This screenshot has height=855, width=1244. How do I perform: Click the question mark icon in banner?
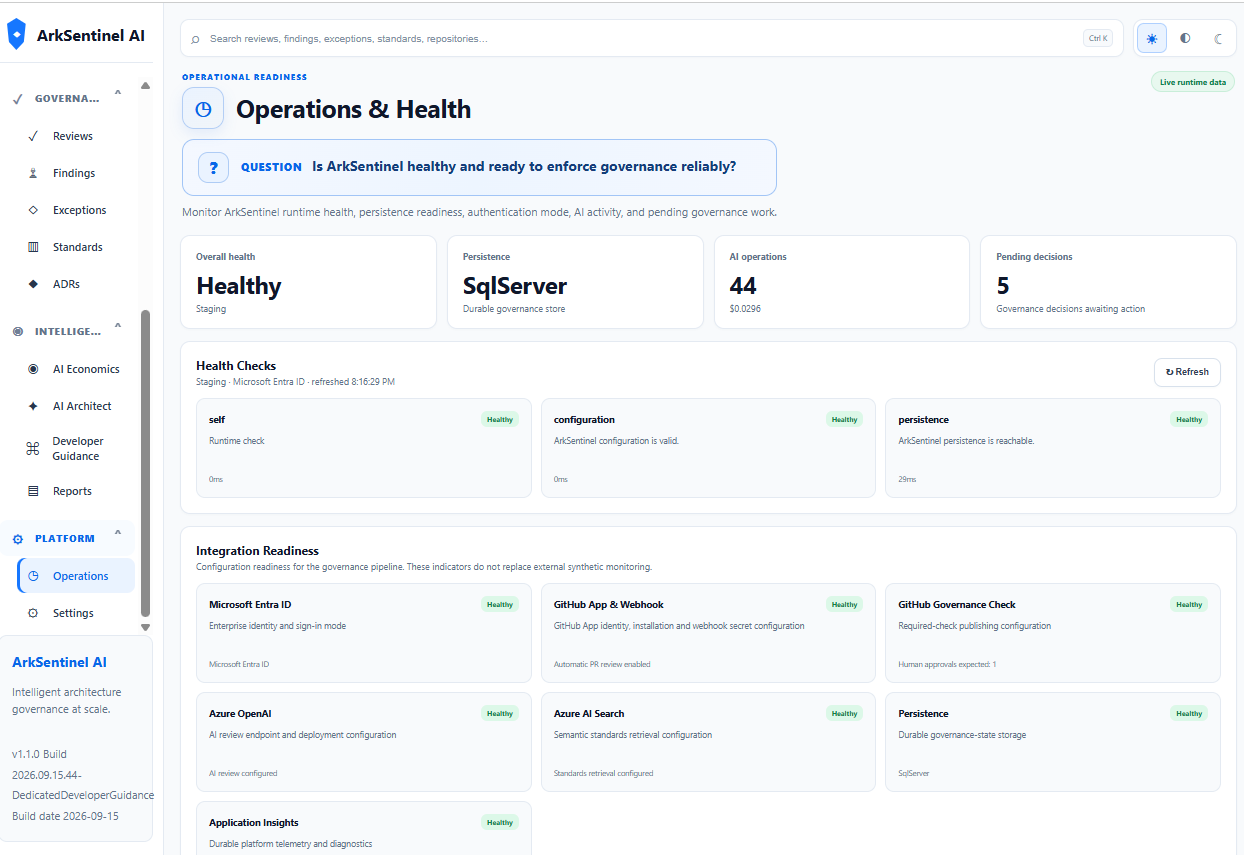[213, 167]
